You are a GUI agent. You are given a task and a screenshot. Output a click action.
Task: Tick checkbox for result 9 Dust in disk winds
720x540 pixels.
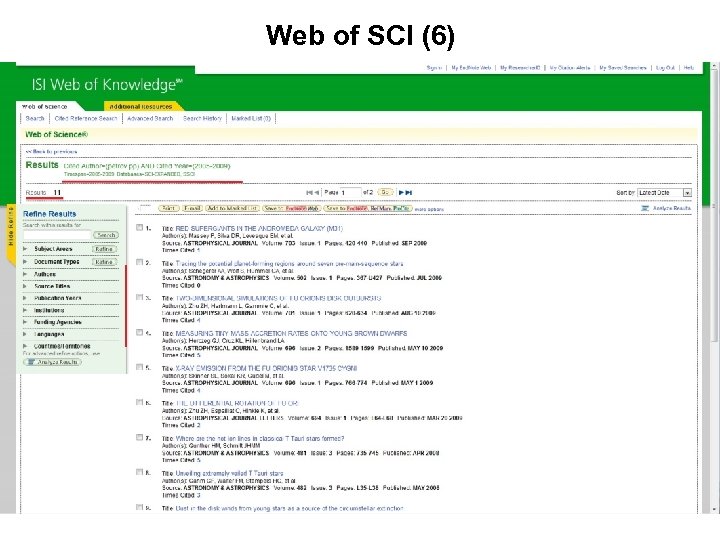tap(140, 507)
